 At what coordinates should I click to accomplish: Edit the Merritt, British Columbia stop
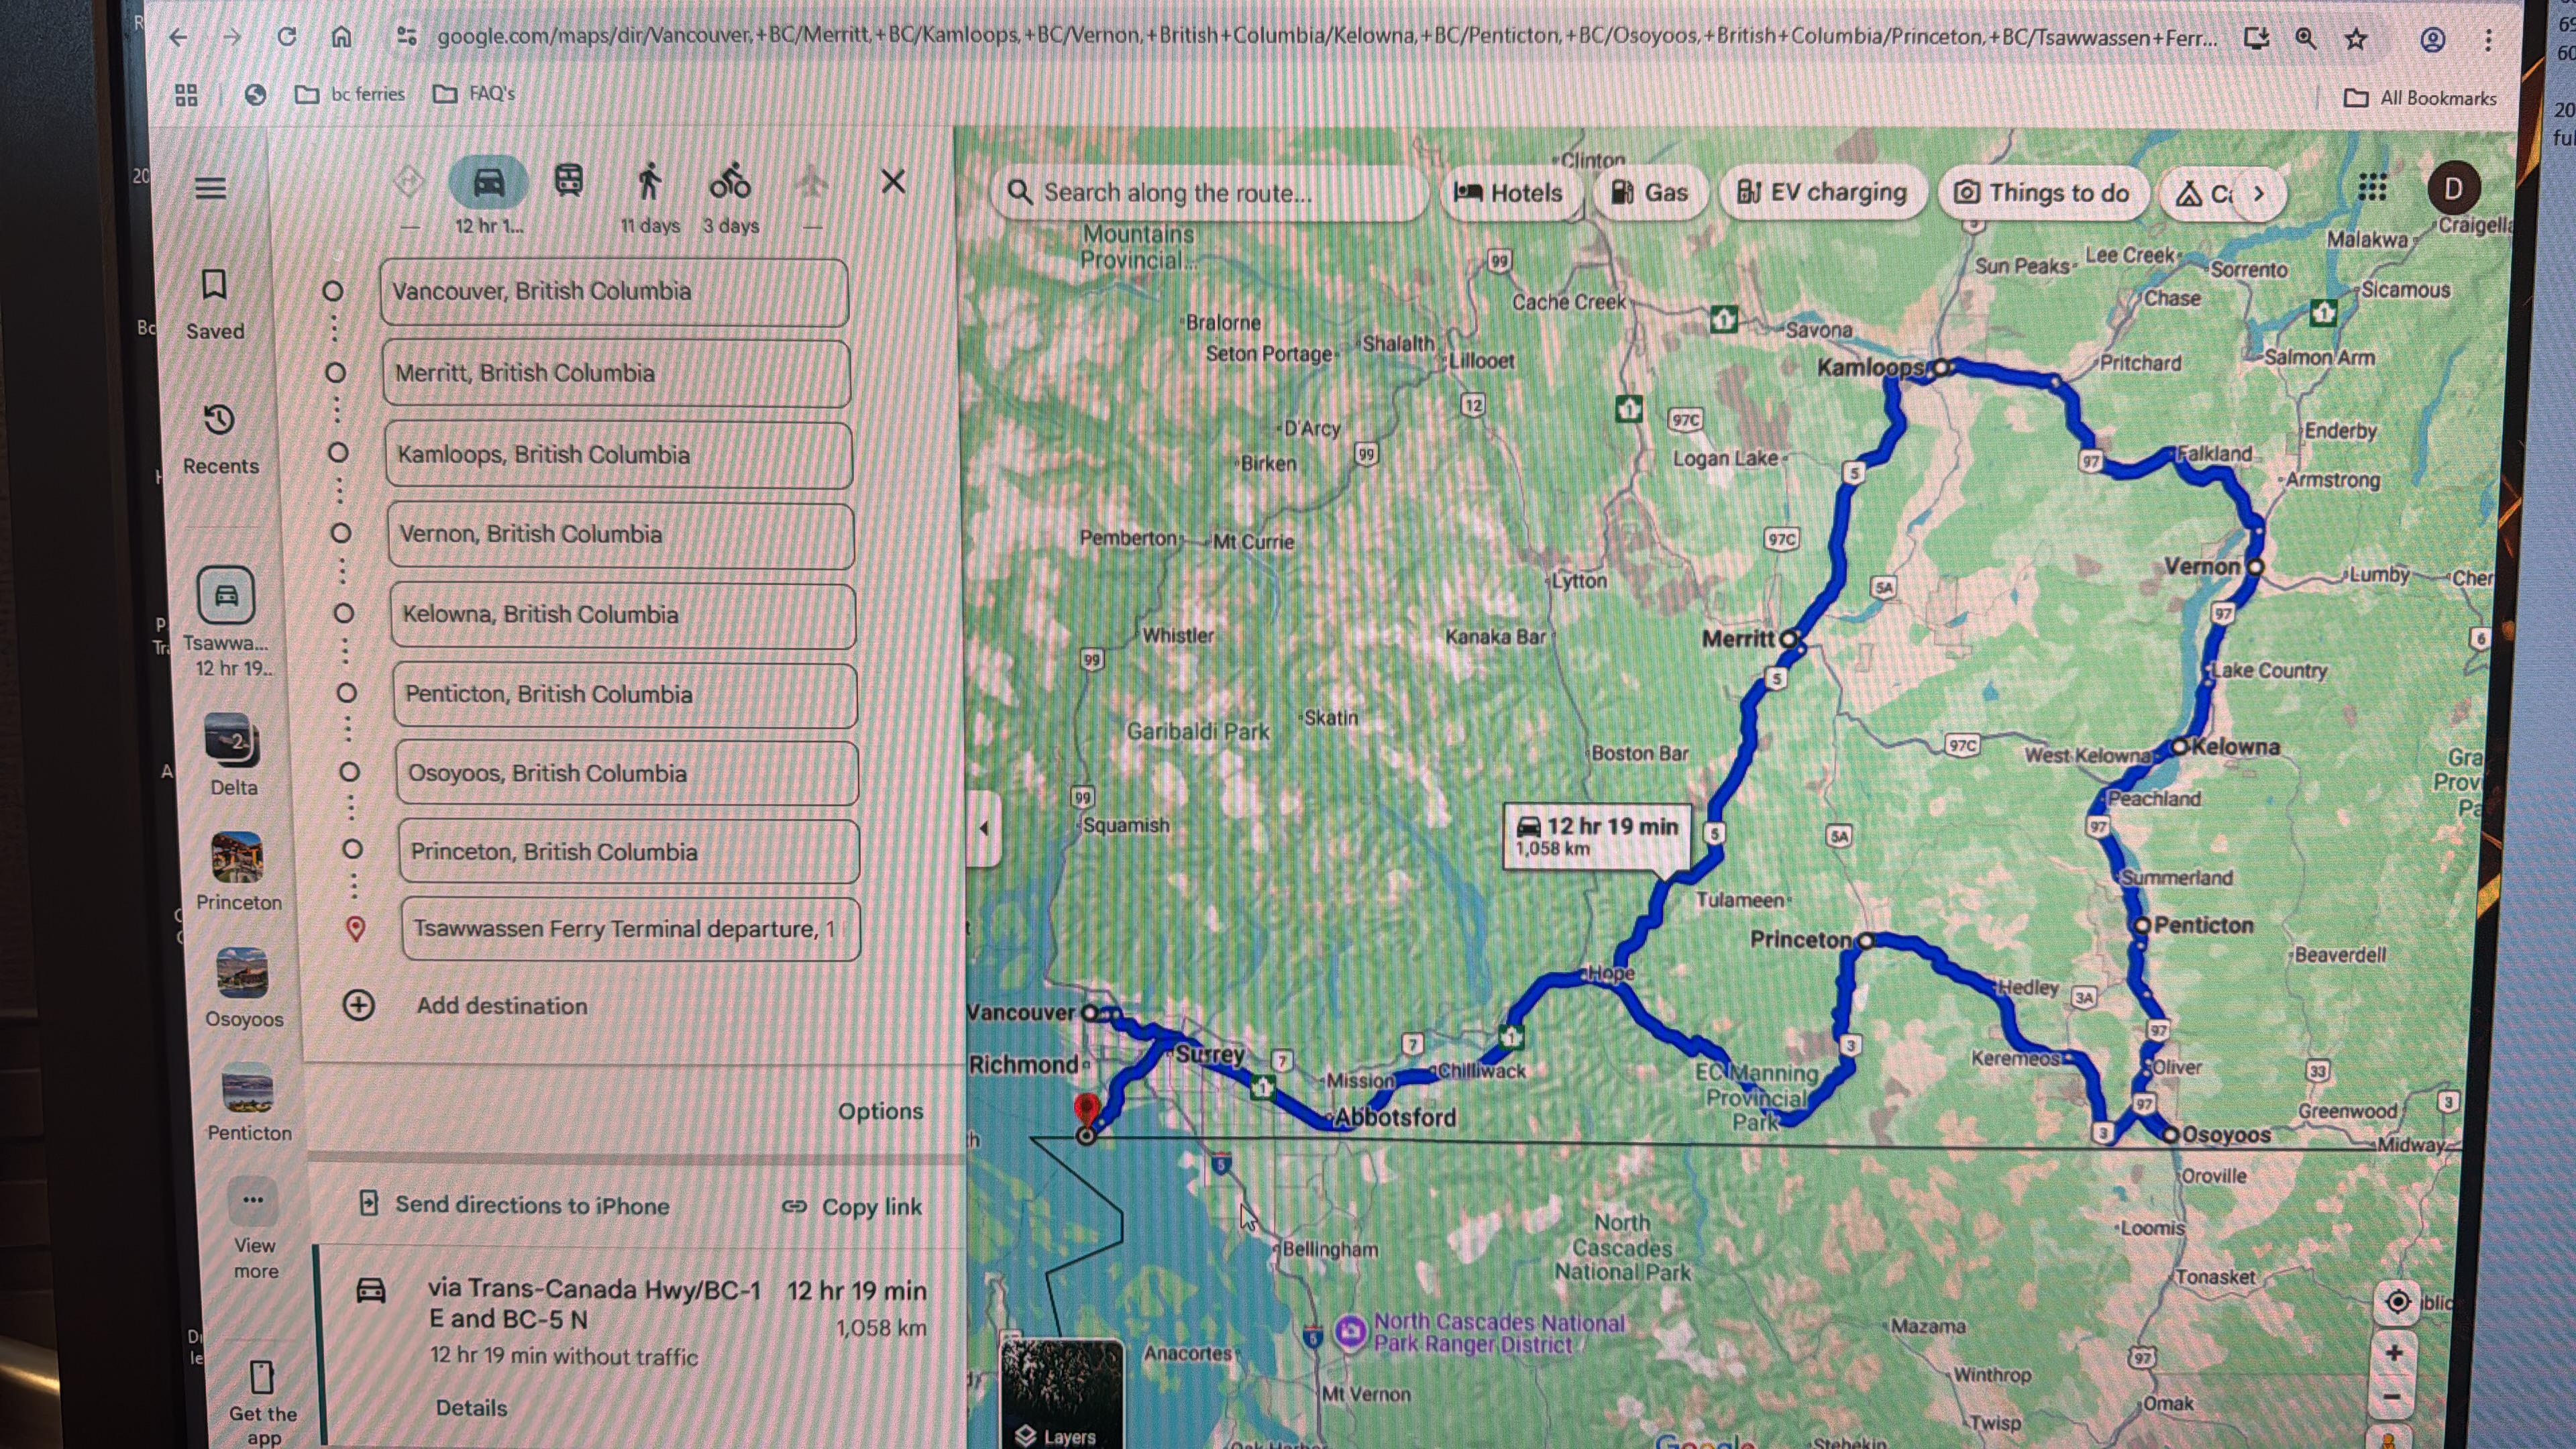point(616,373)
